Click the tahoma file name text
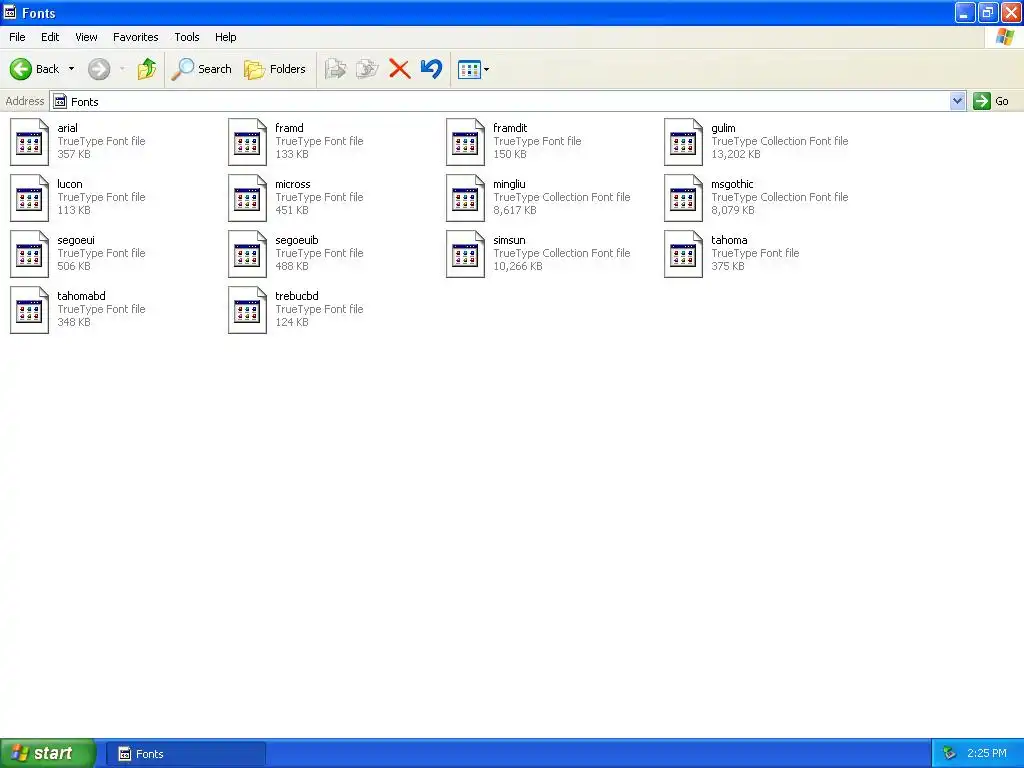This screenshot has height=768, width=1024. 729,240
